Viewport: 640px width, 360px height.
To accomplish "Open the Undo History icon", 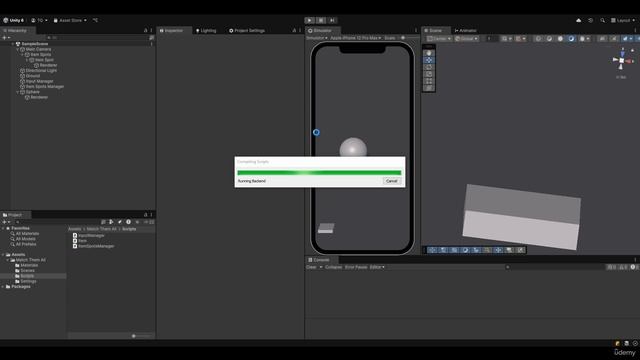I will point(590,20).
